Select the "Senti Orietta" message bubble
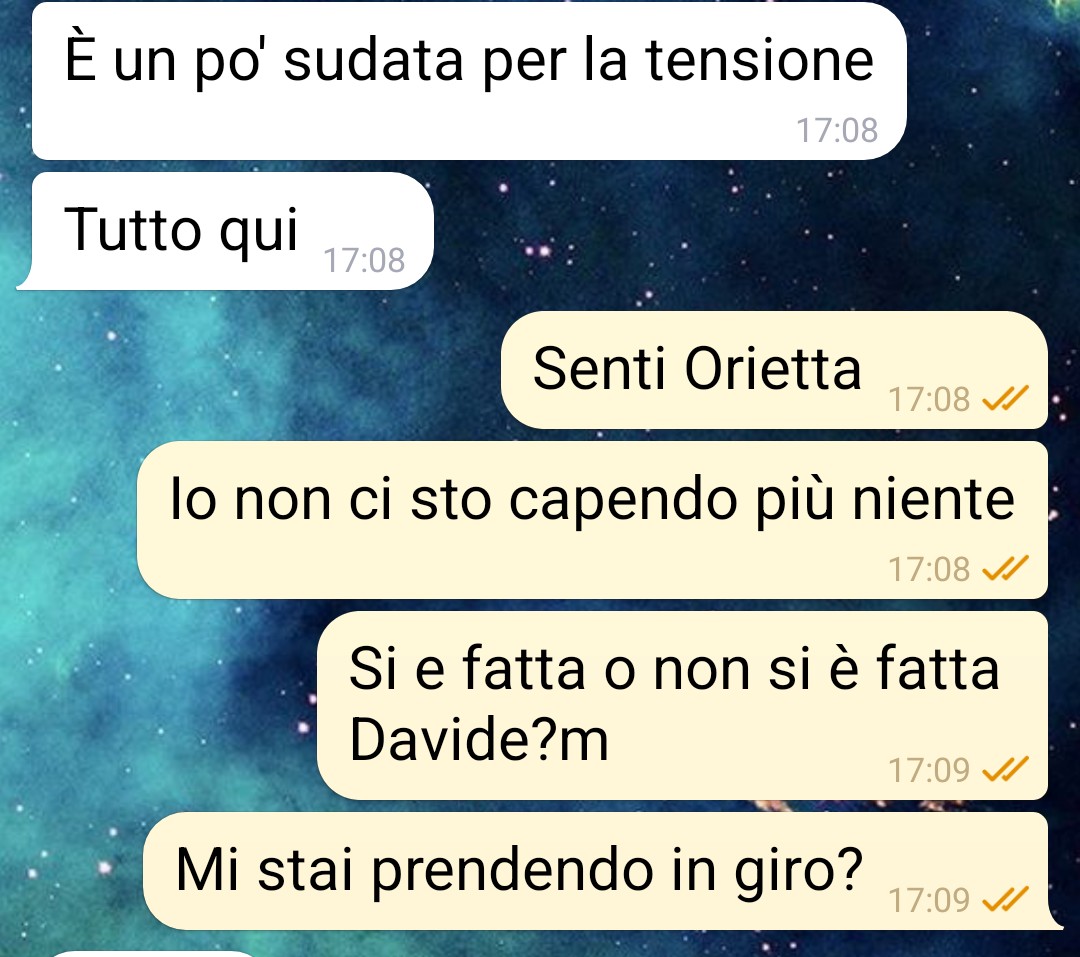1080x957 pixels. [x=774, y=370]
